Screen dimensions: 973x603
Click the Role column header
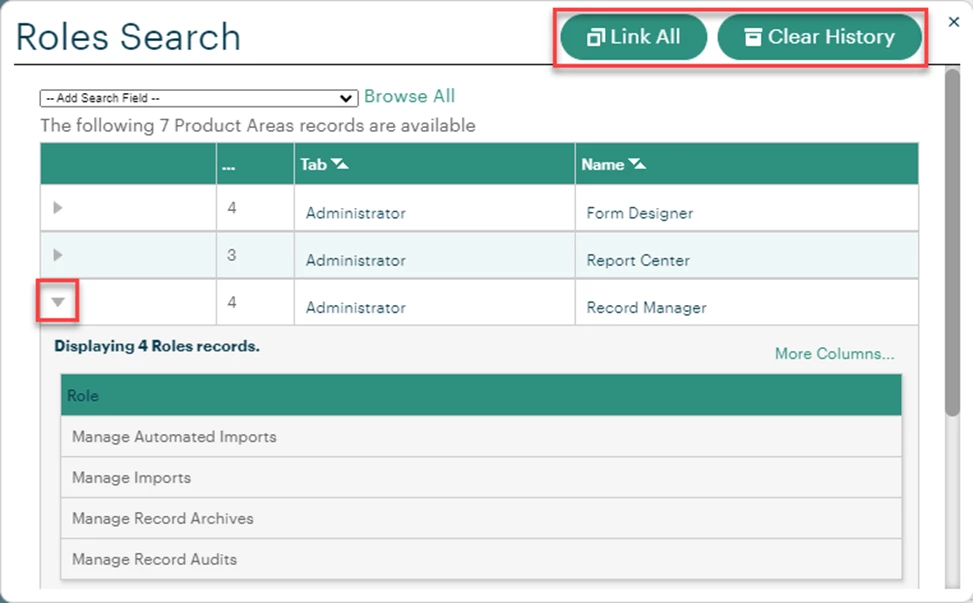(482, 395)
